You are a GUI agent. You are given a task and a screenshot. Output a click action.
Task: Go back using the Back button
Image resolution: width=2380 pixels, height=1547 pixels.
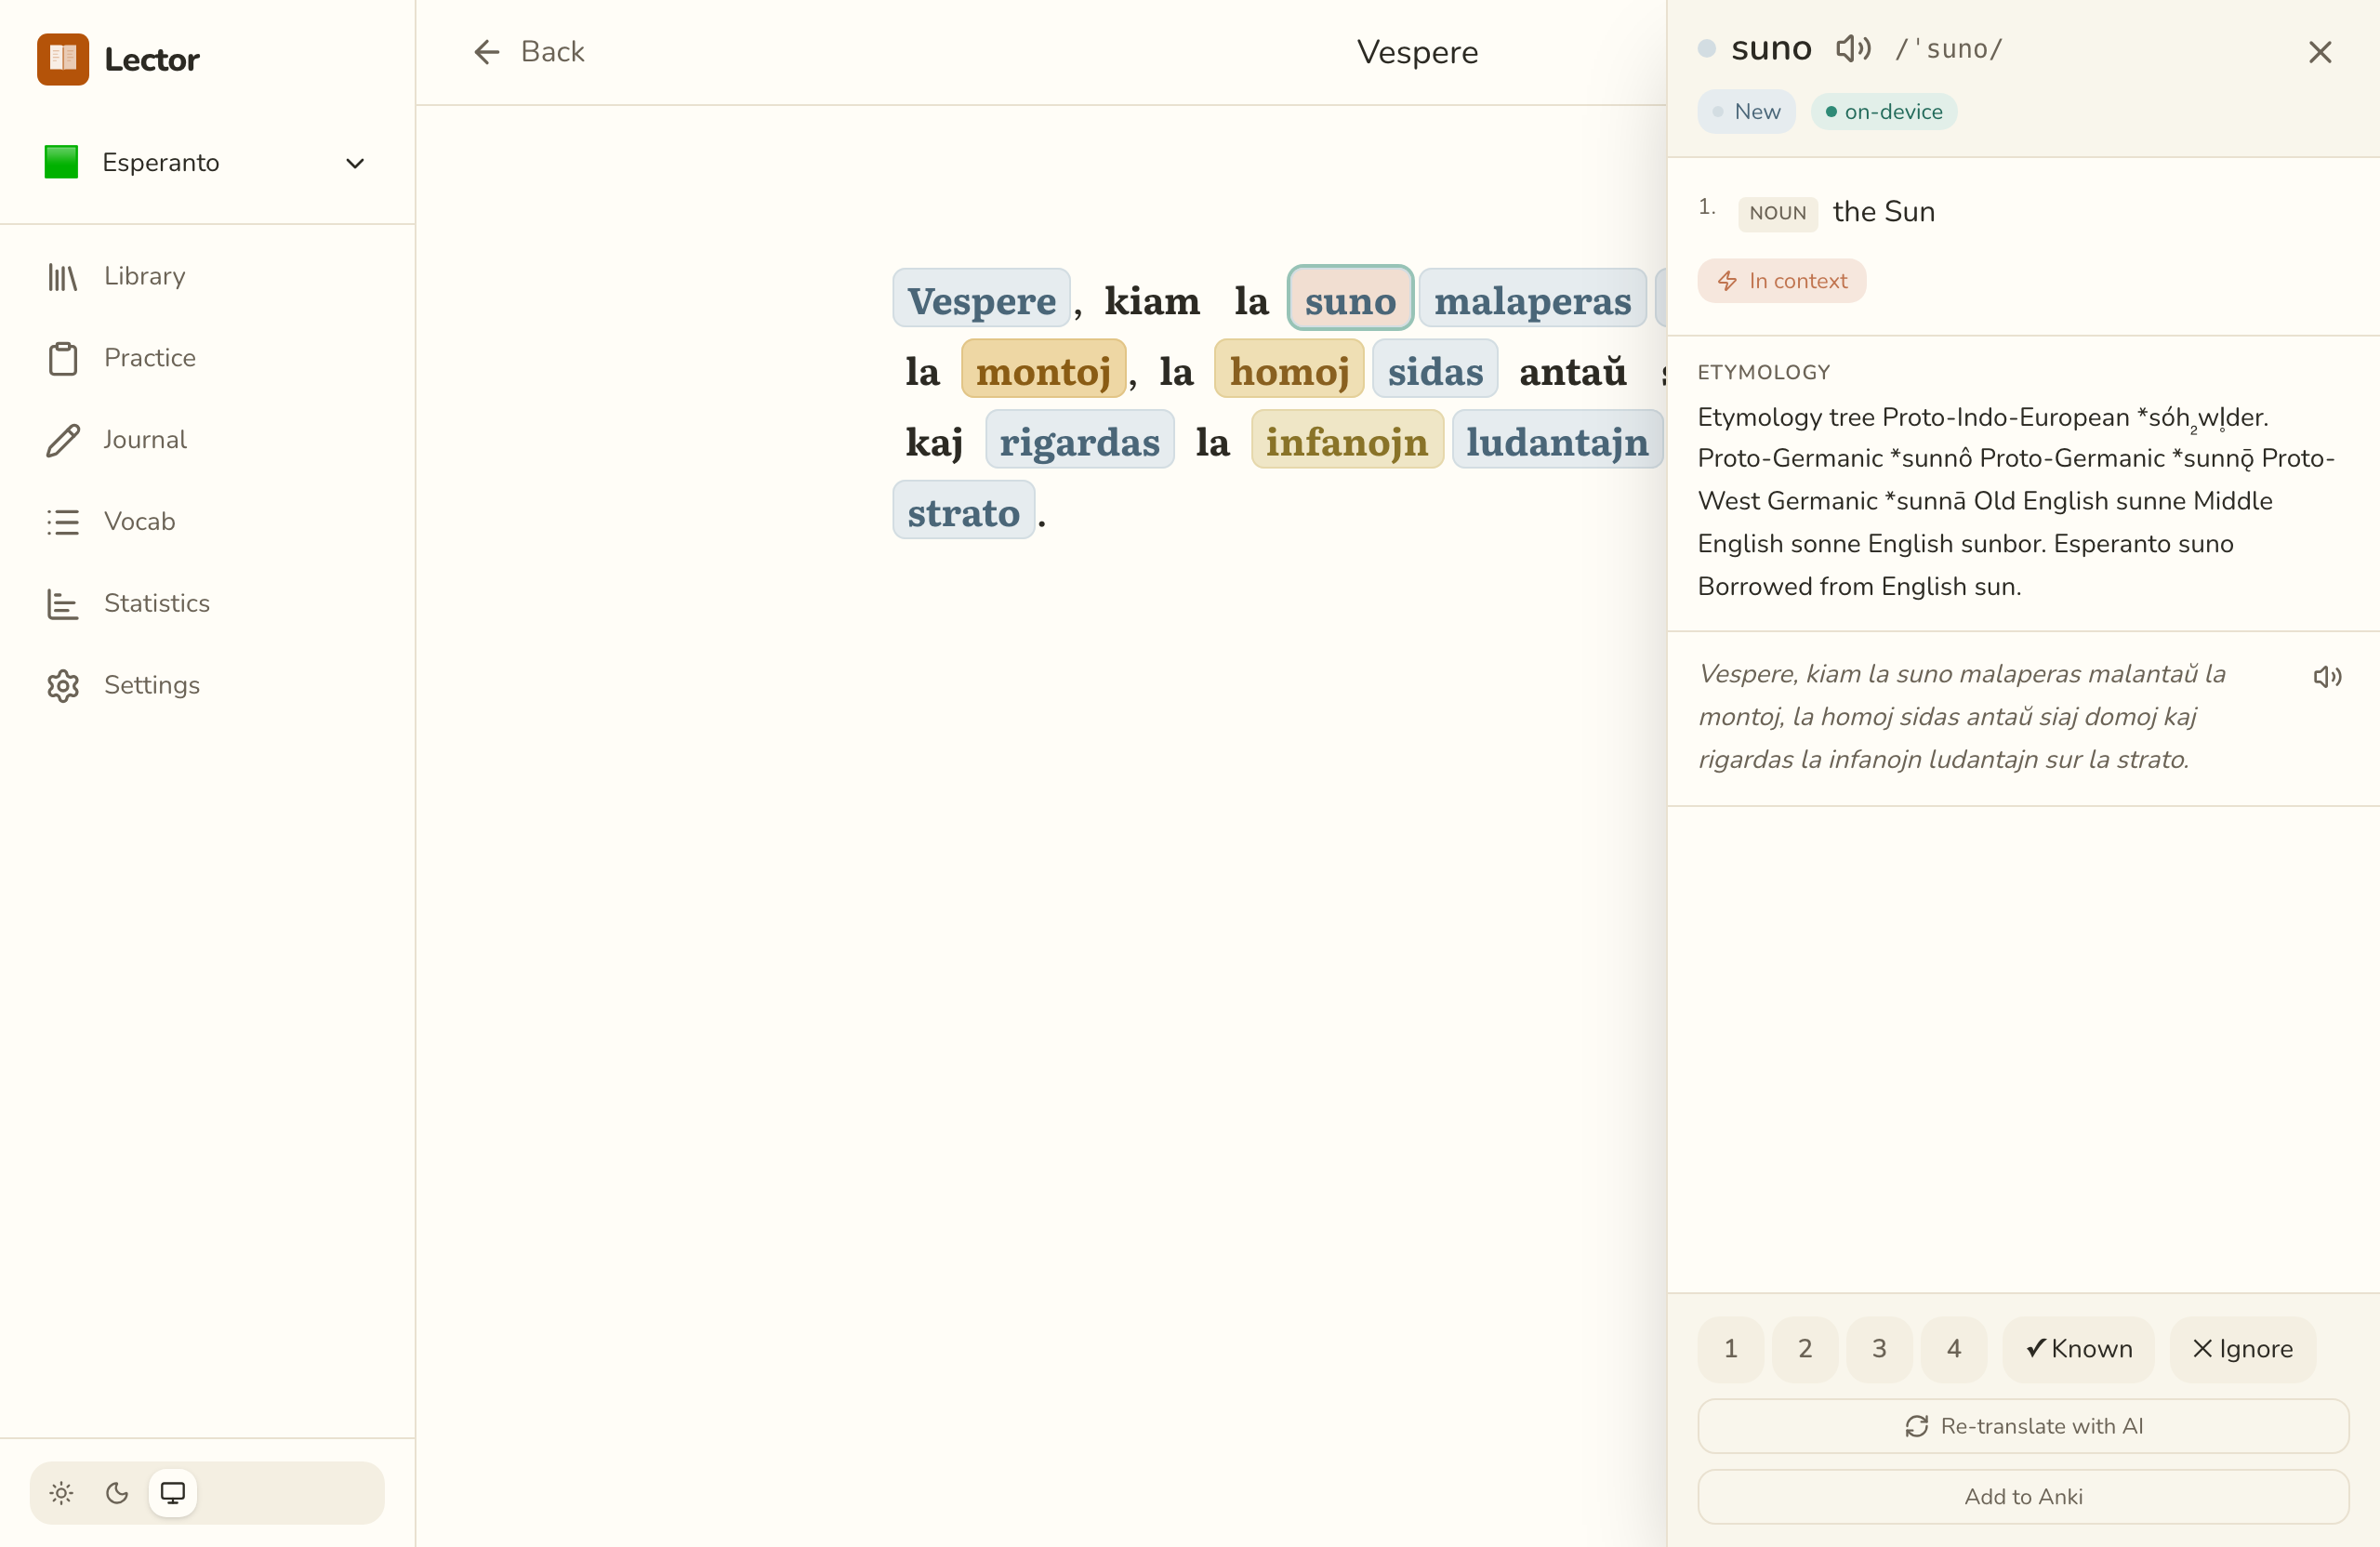(528, 52)
